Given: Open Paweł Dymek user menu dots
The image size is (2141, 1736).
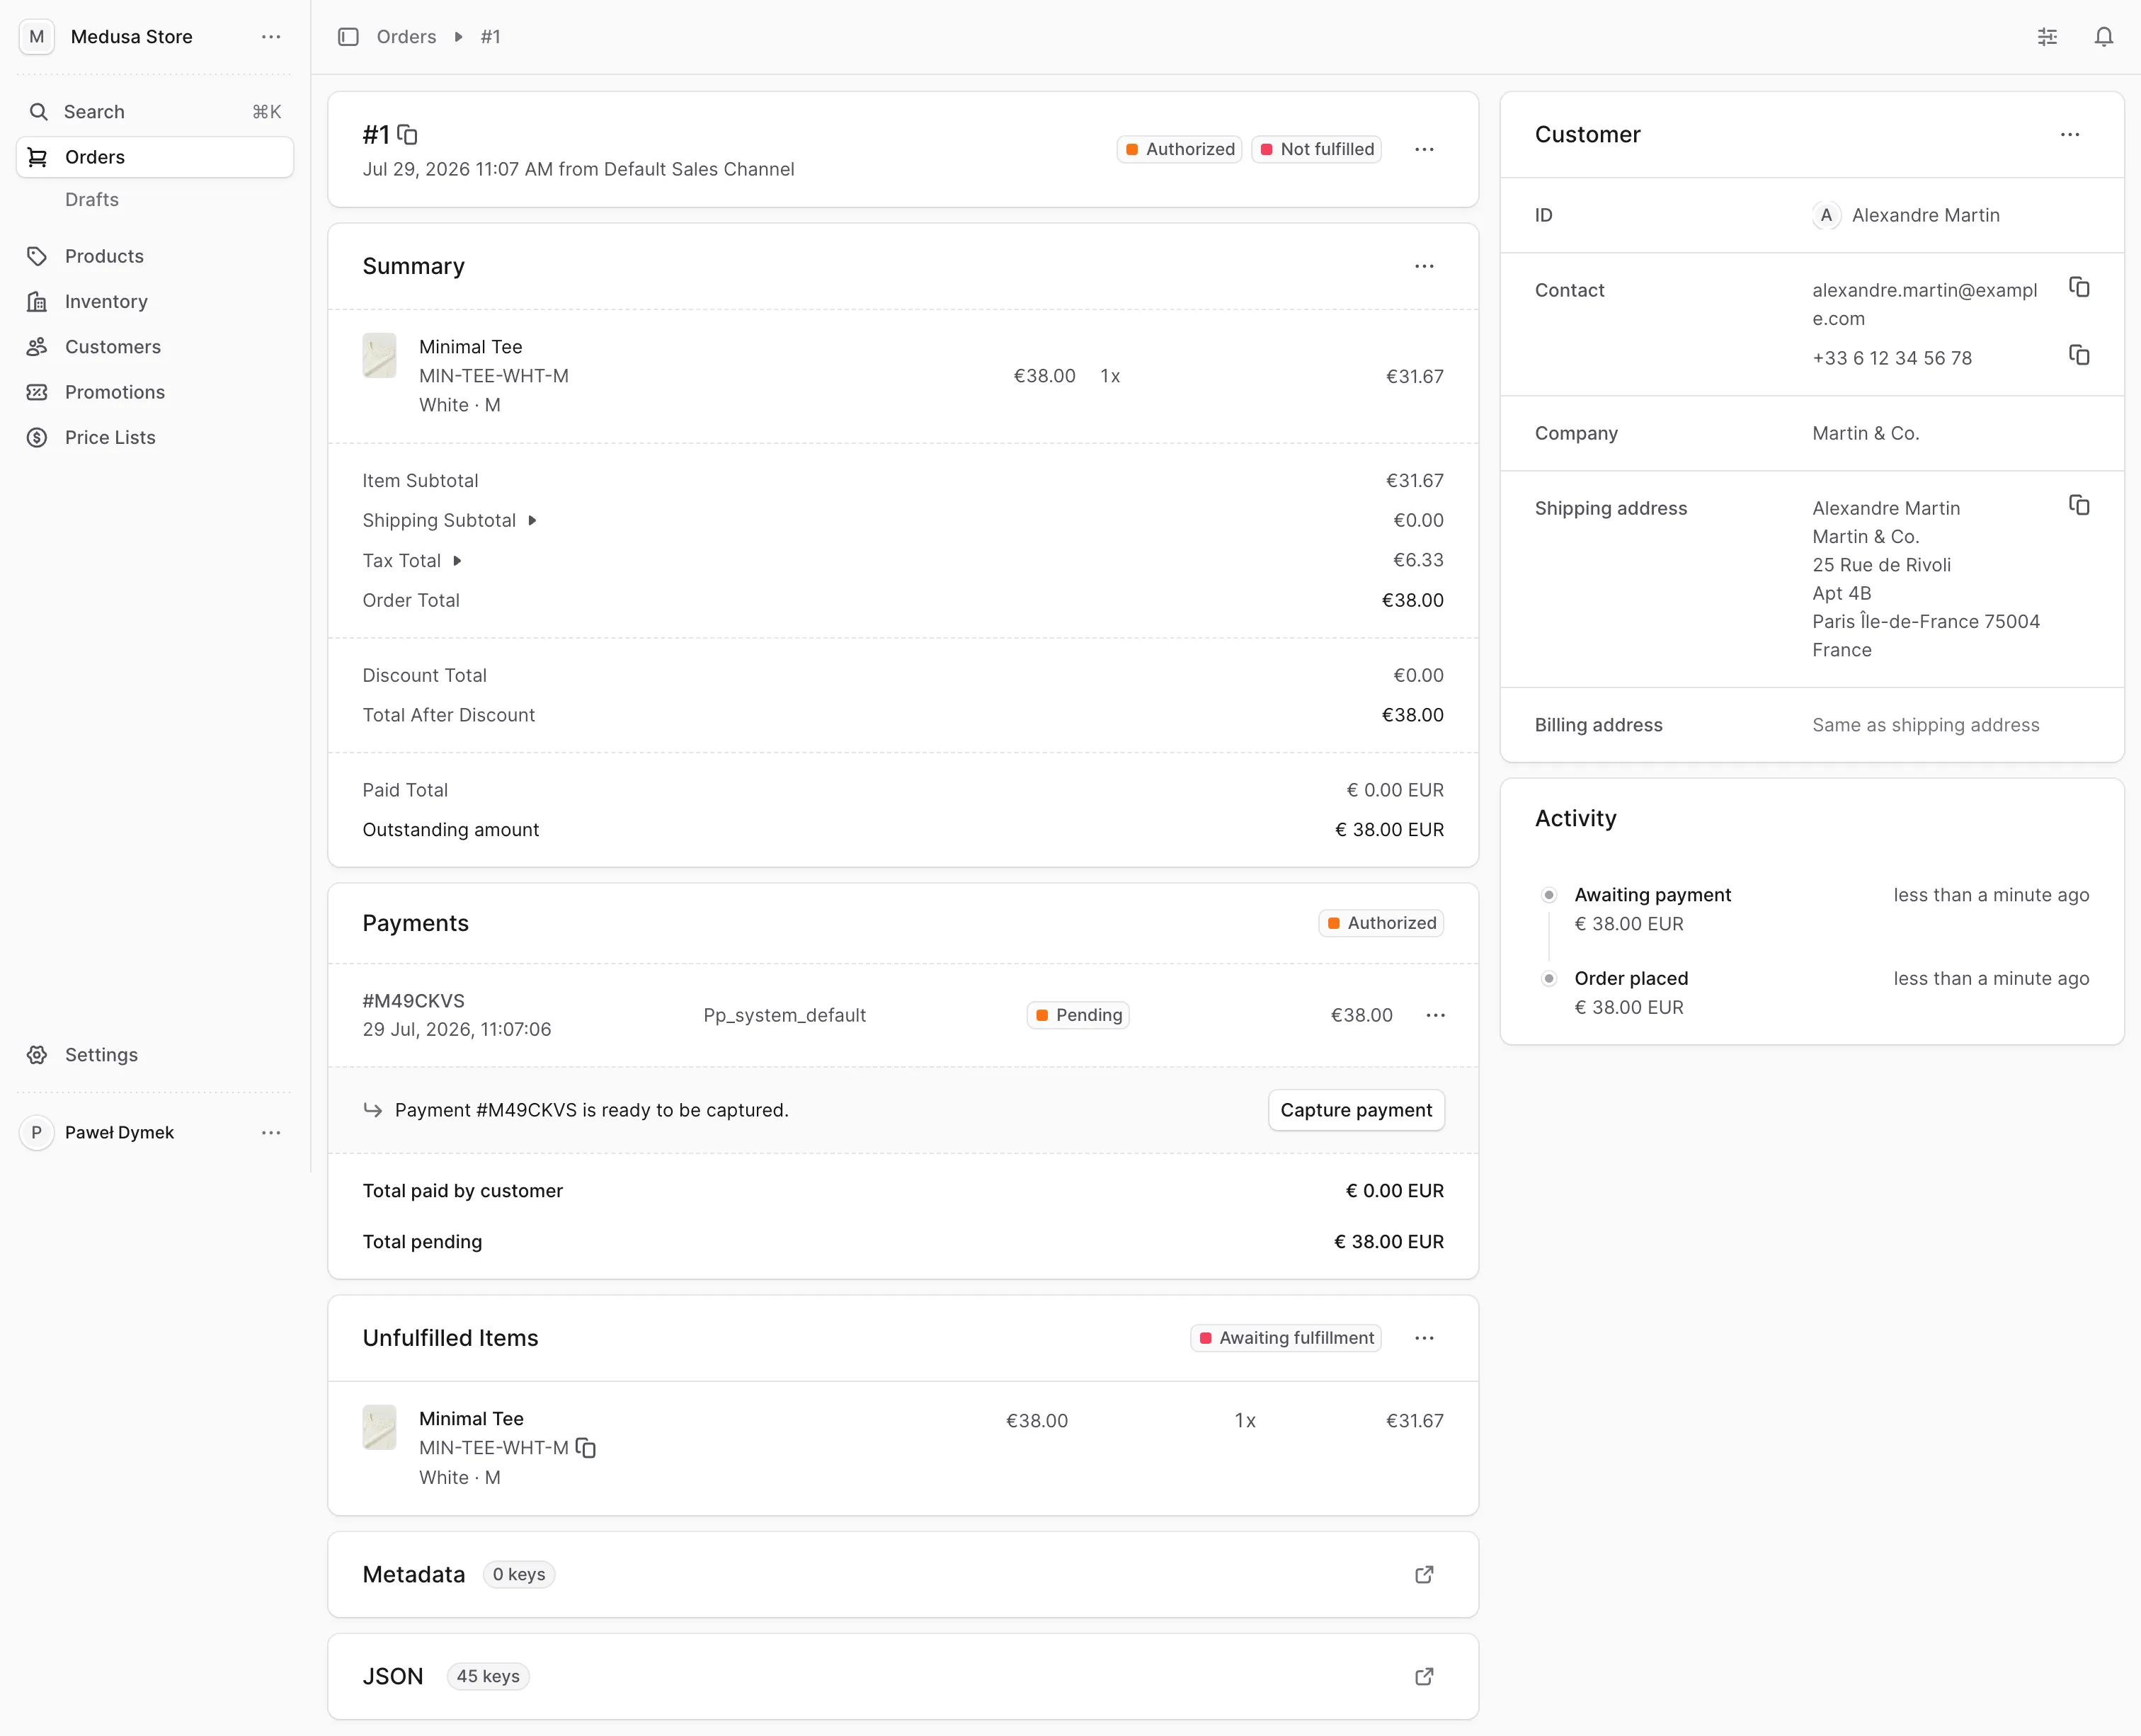Looking at the screenshot, I should [271, 1133].
